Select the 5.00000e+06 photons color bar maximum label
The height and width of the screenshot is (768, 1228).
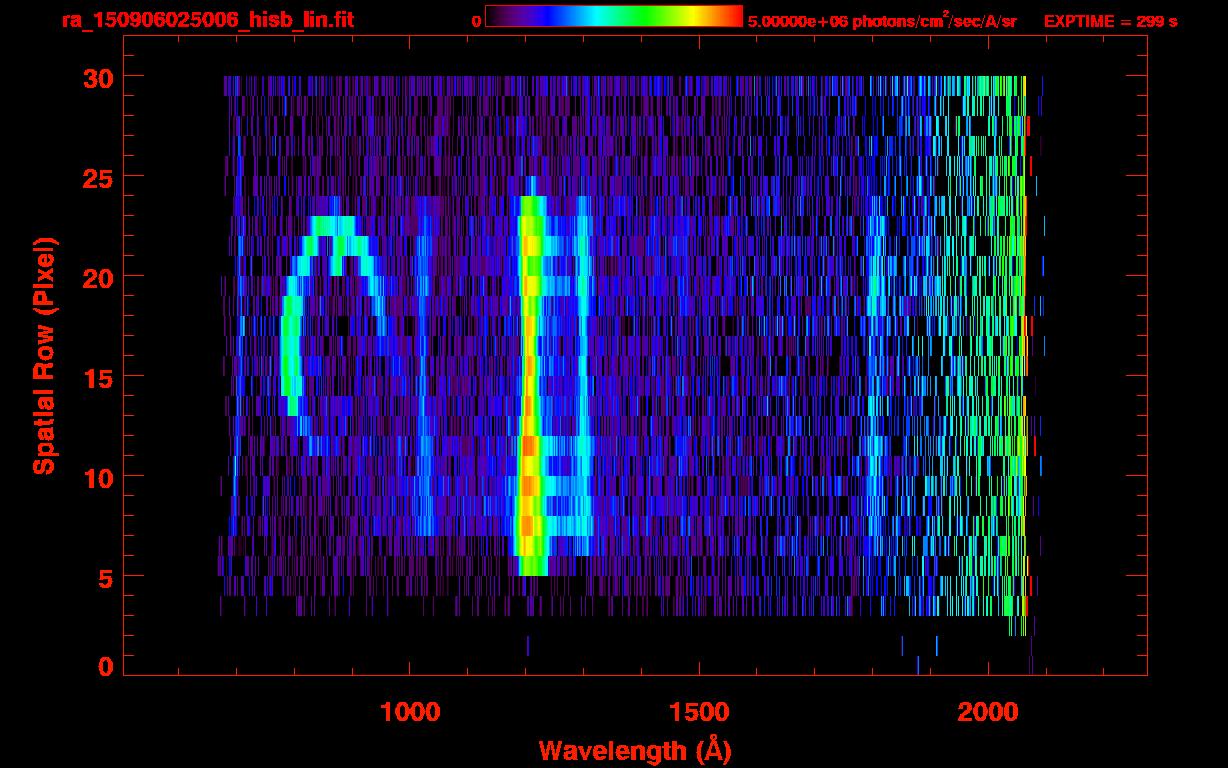(x=882, y=21)
